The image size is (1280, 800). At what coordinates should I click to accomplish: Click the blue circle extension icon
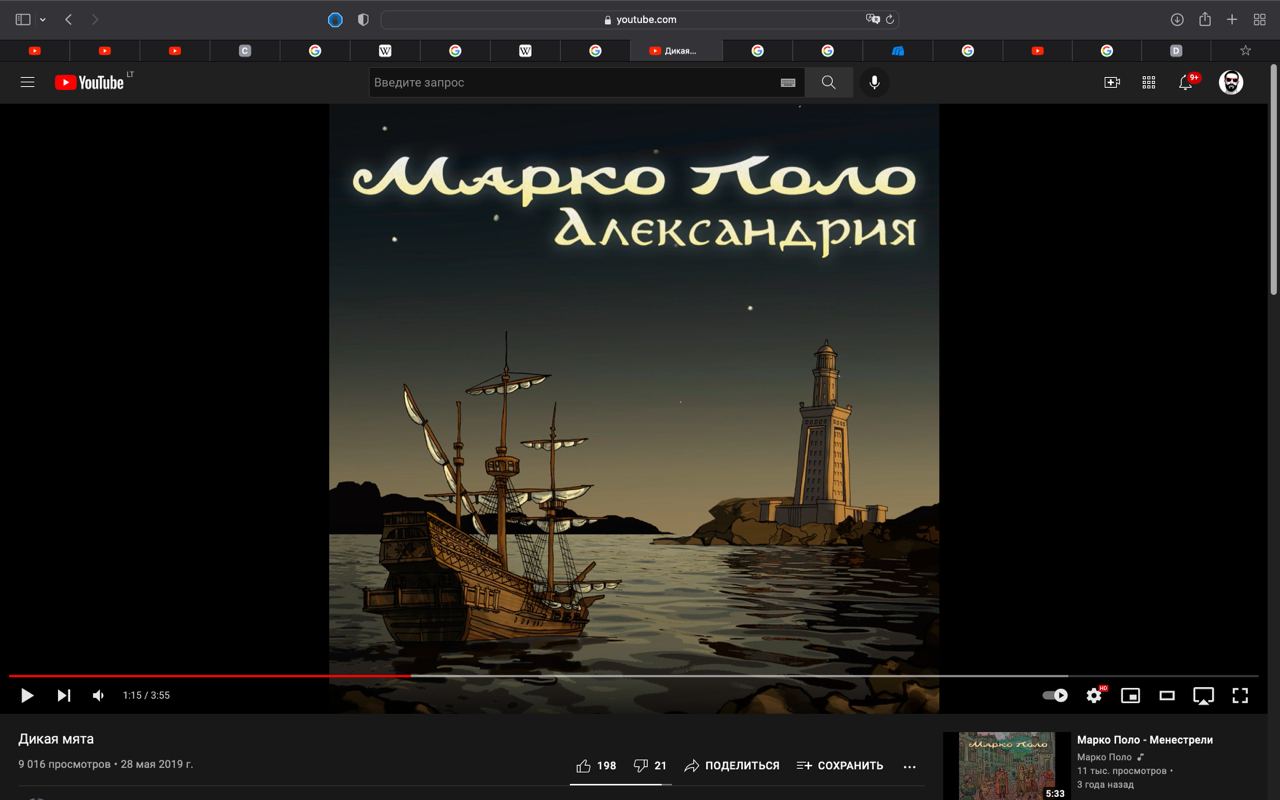(335, 19)
